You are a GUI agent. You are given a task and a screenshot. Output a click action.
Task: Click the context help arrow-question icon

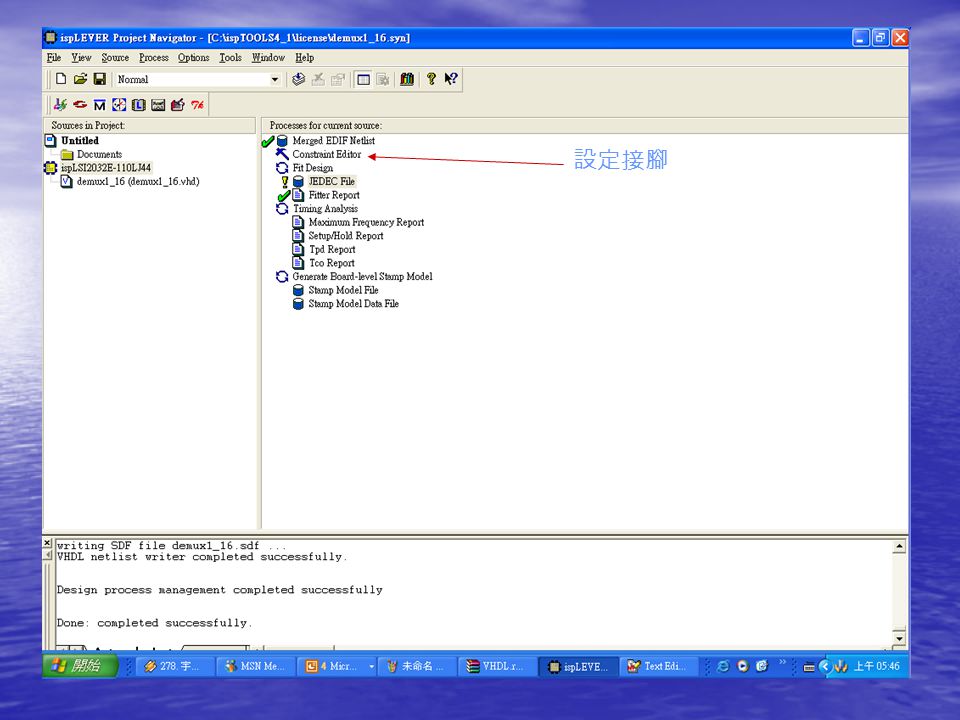click(x=451, y=79)
